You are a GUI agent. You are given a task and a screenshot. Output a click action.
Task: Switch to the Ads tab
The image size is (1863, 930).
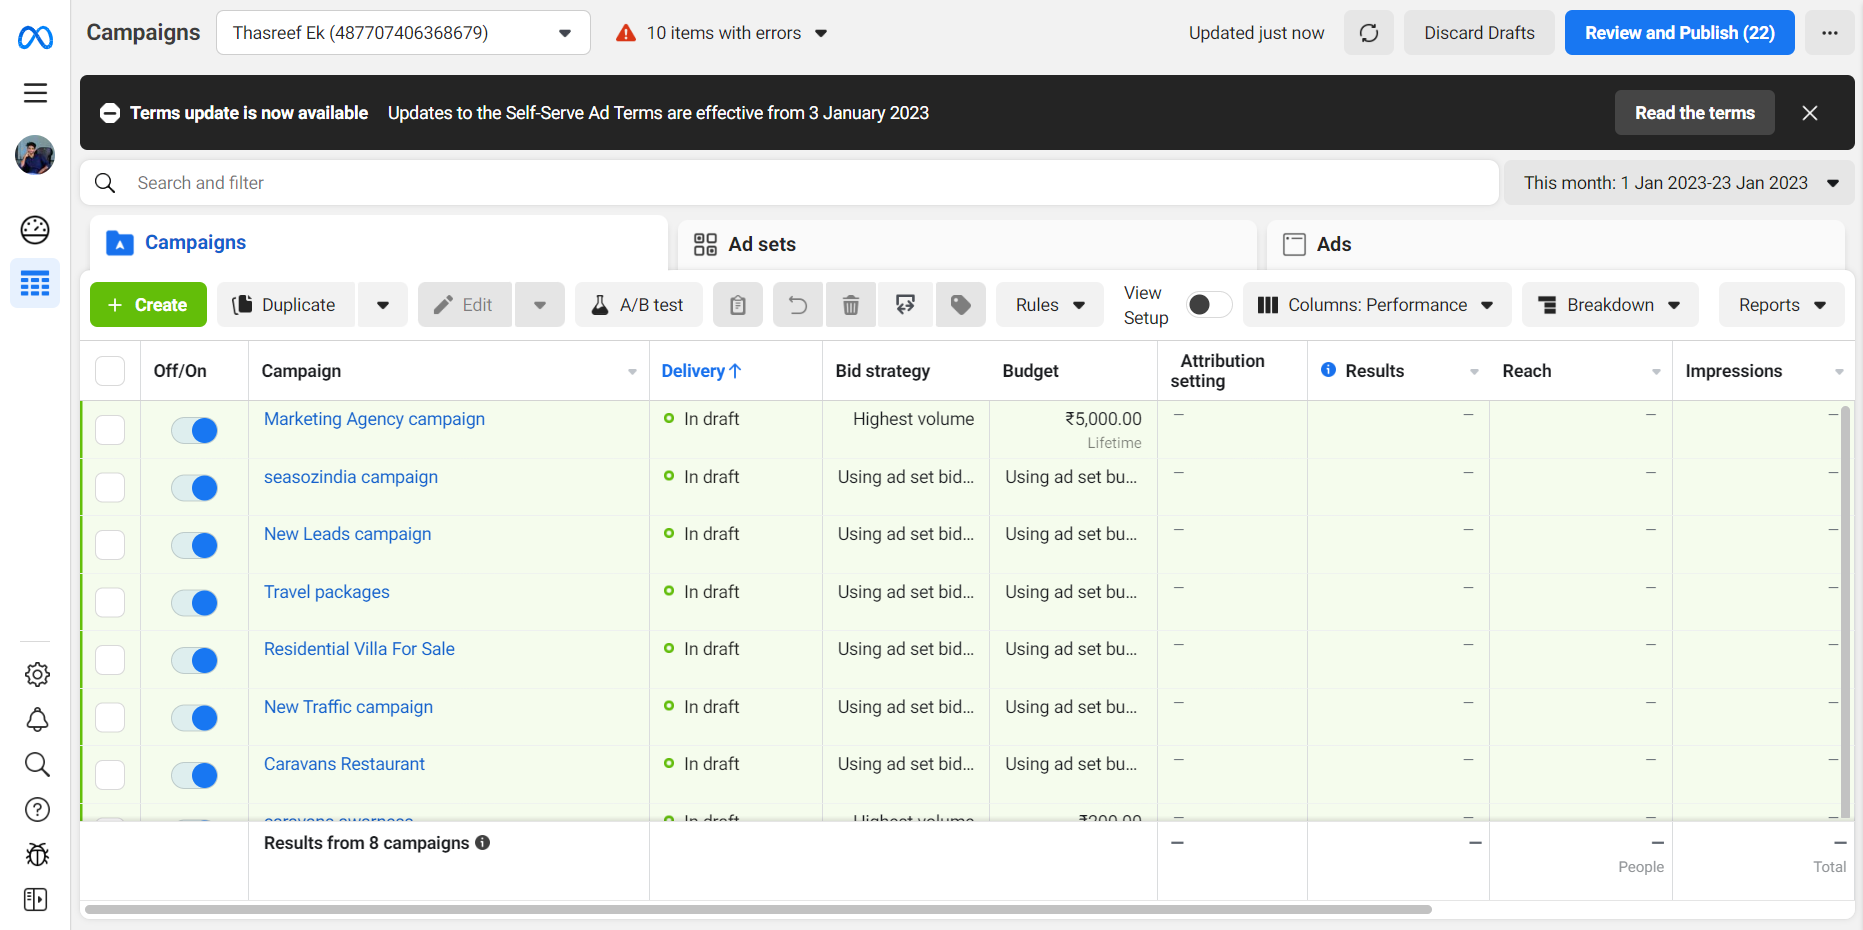[1555, 245]
